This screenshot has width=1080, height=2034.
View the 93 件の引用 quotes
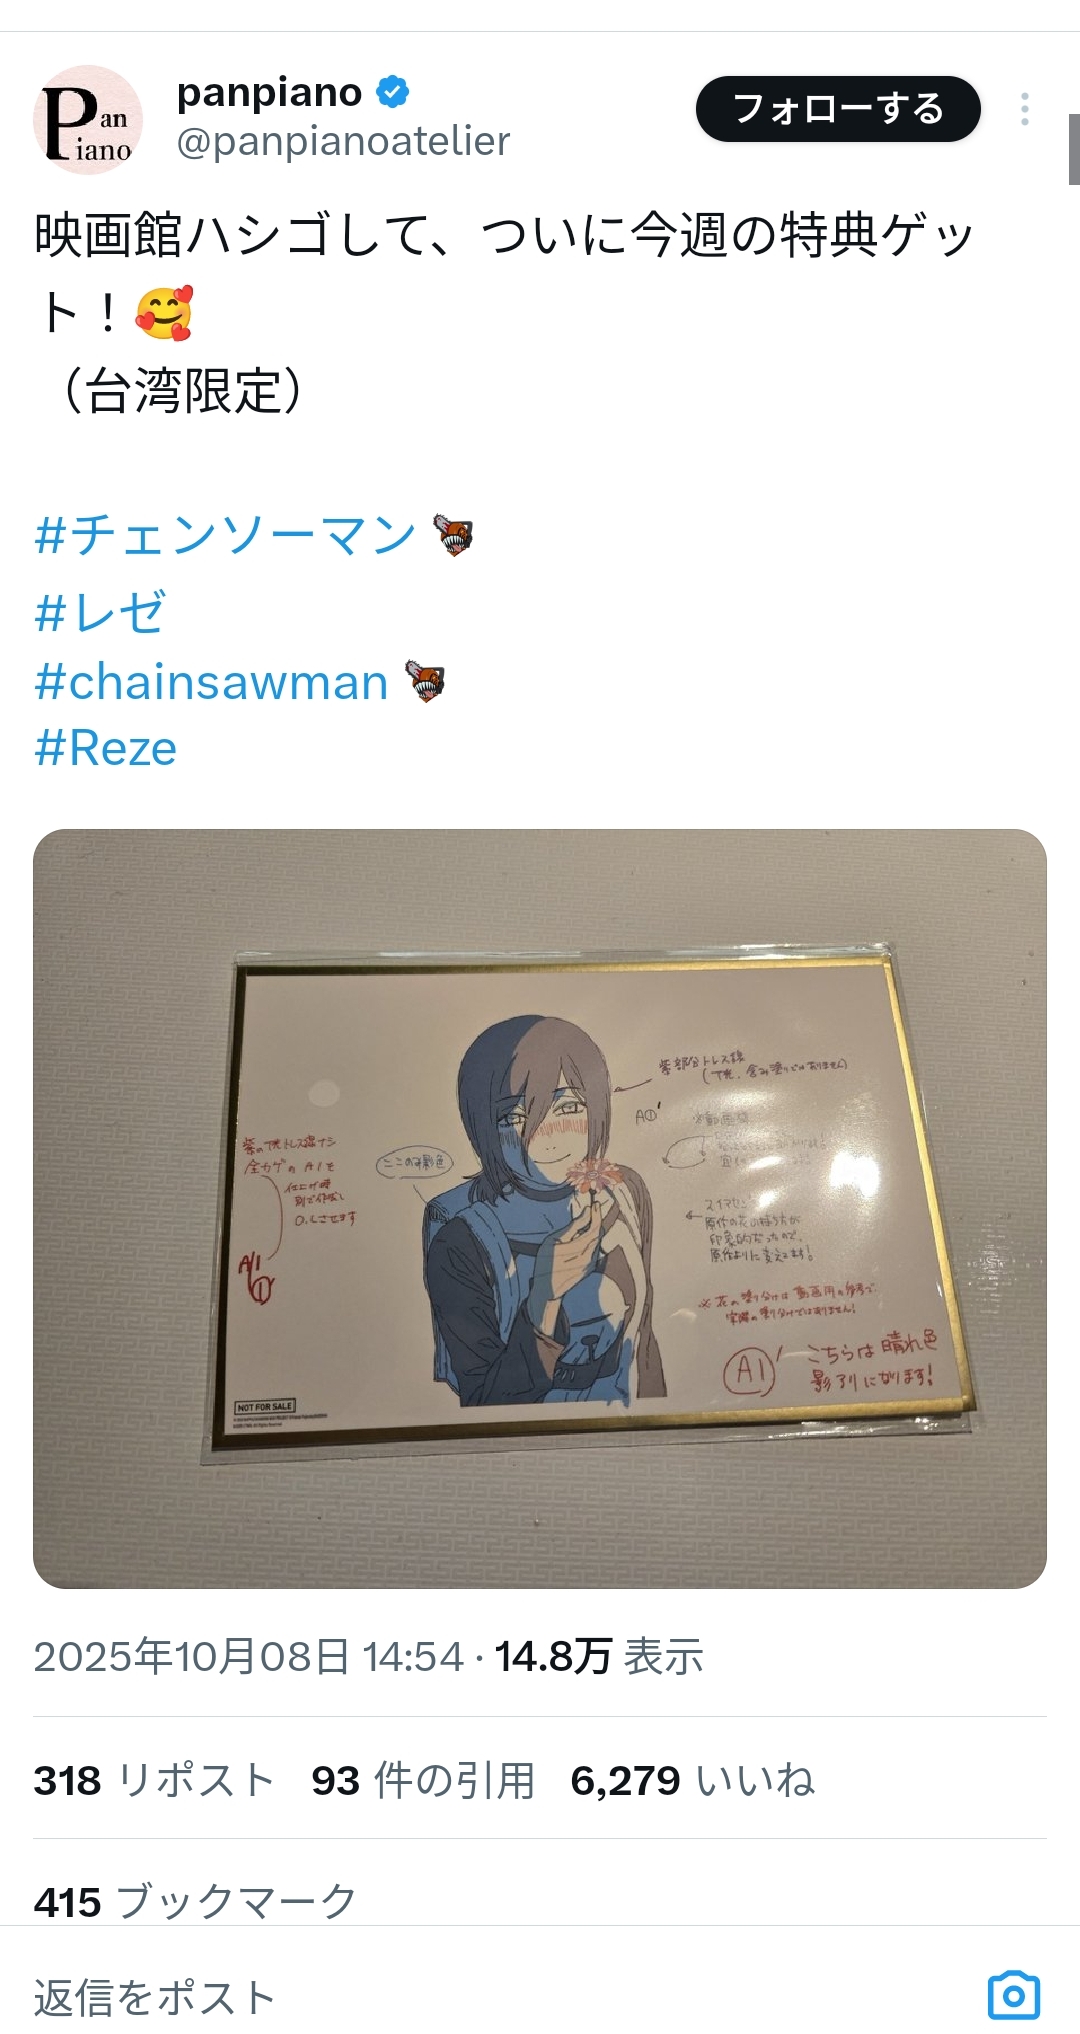pyautogui.click(x=423, y=1780)
